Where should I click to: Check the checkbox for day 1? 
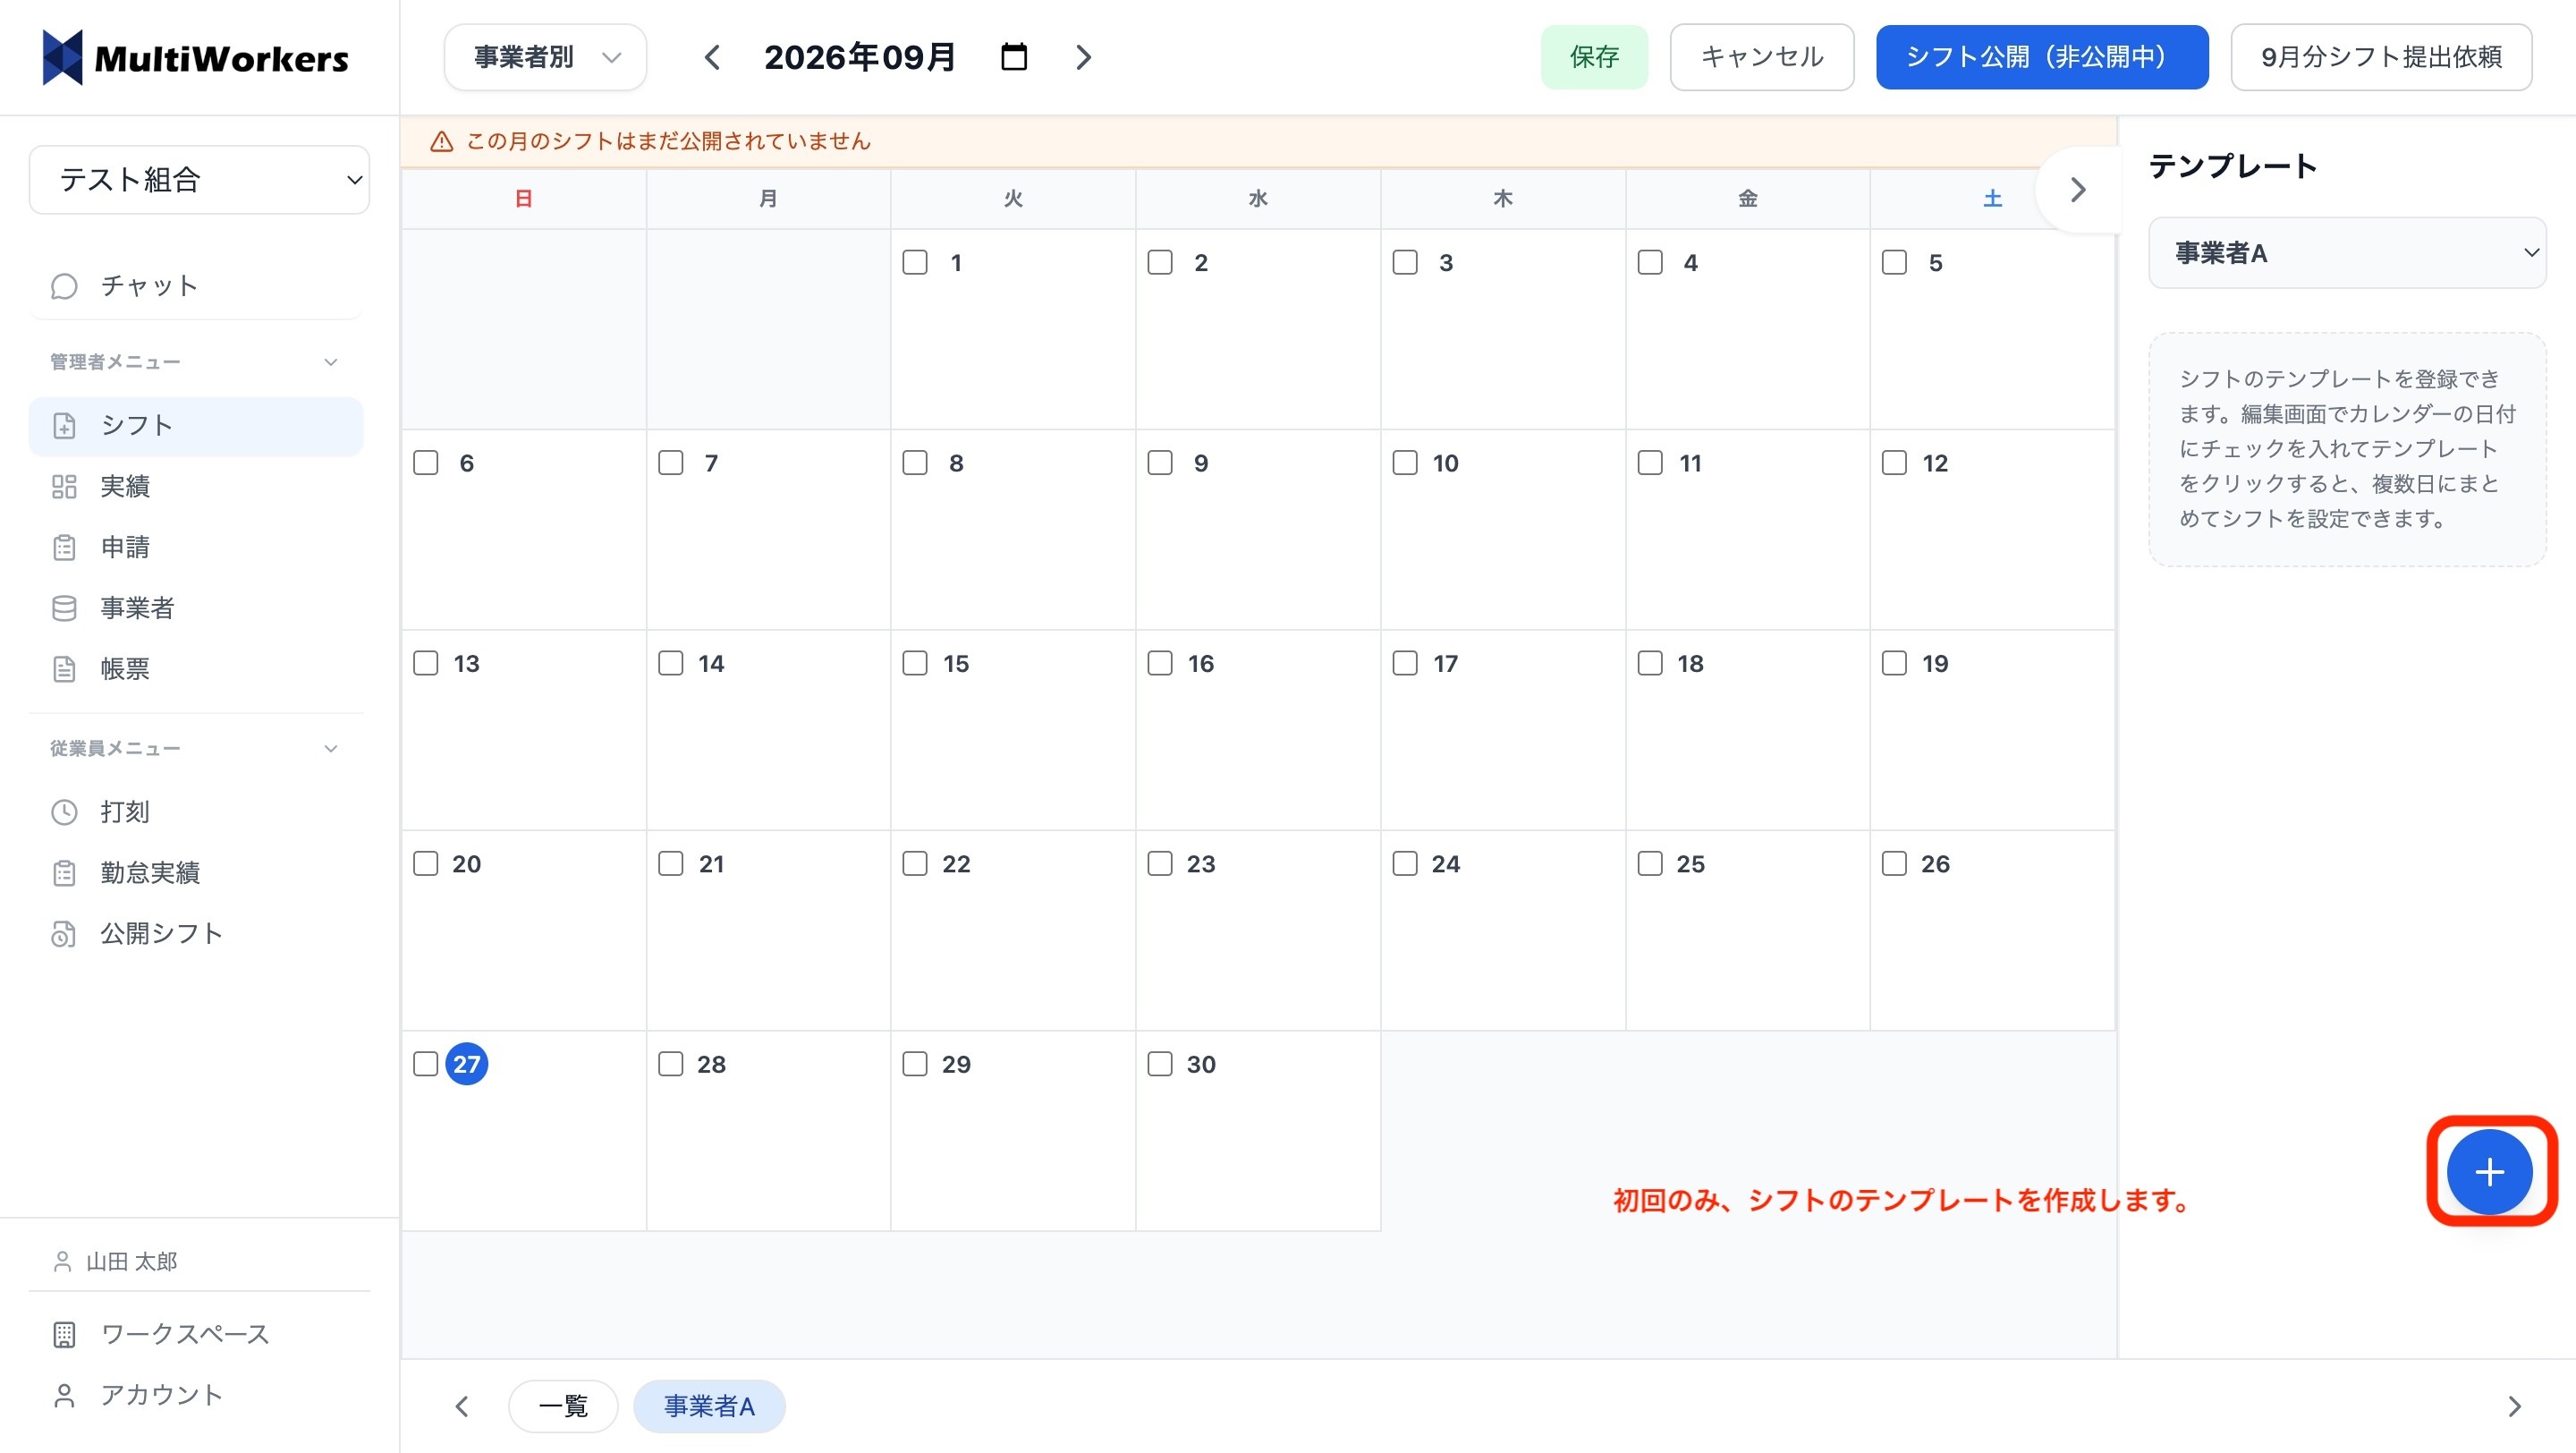click(x=915, y=262)
